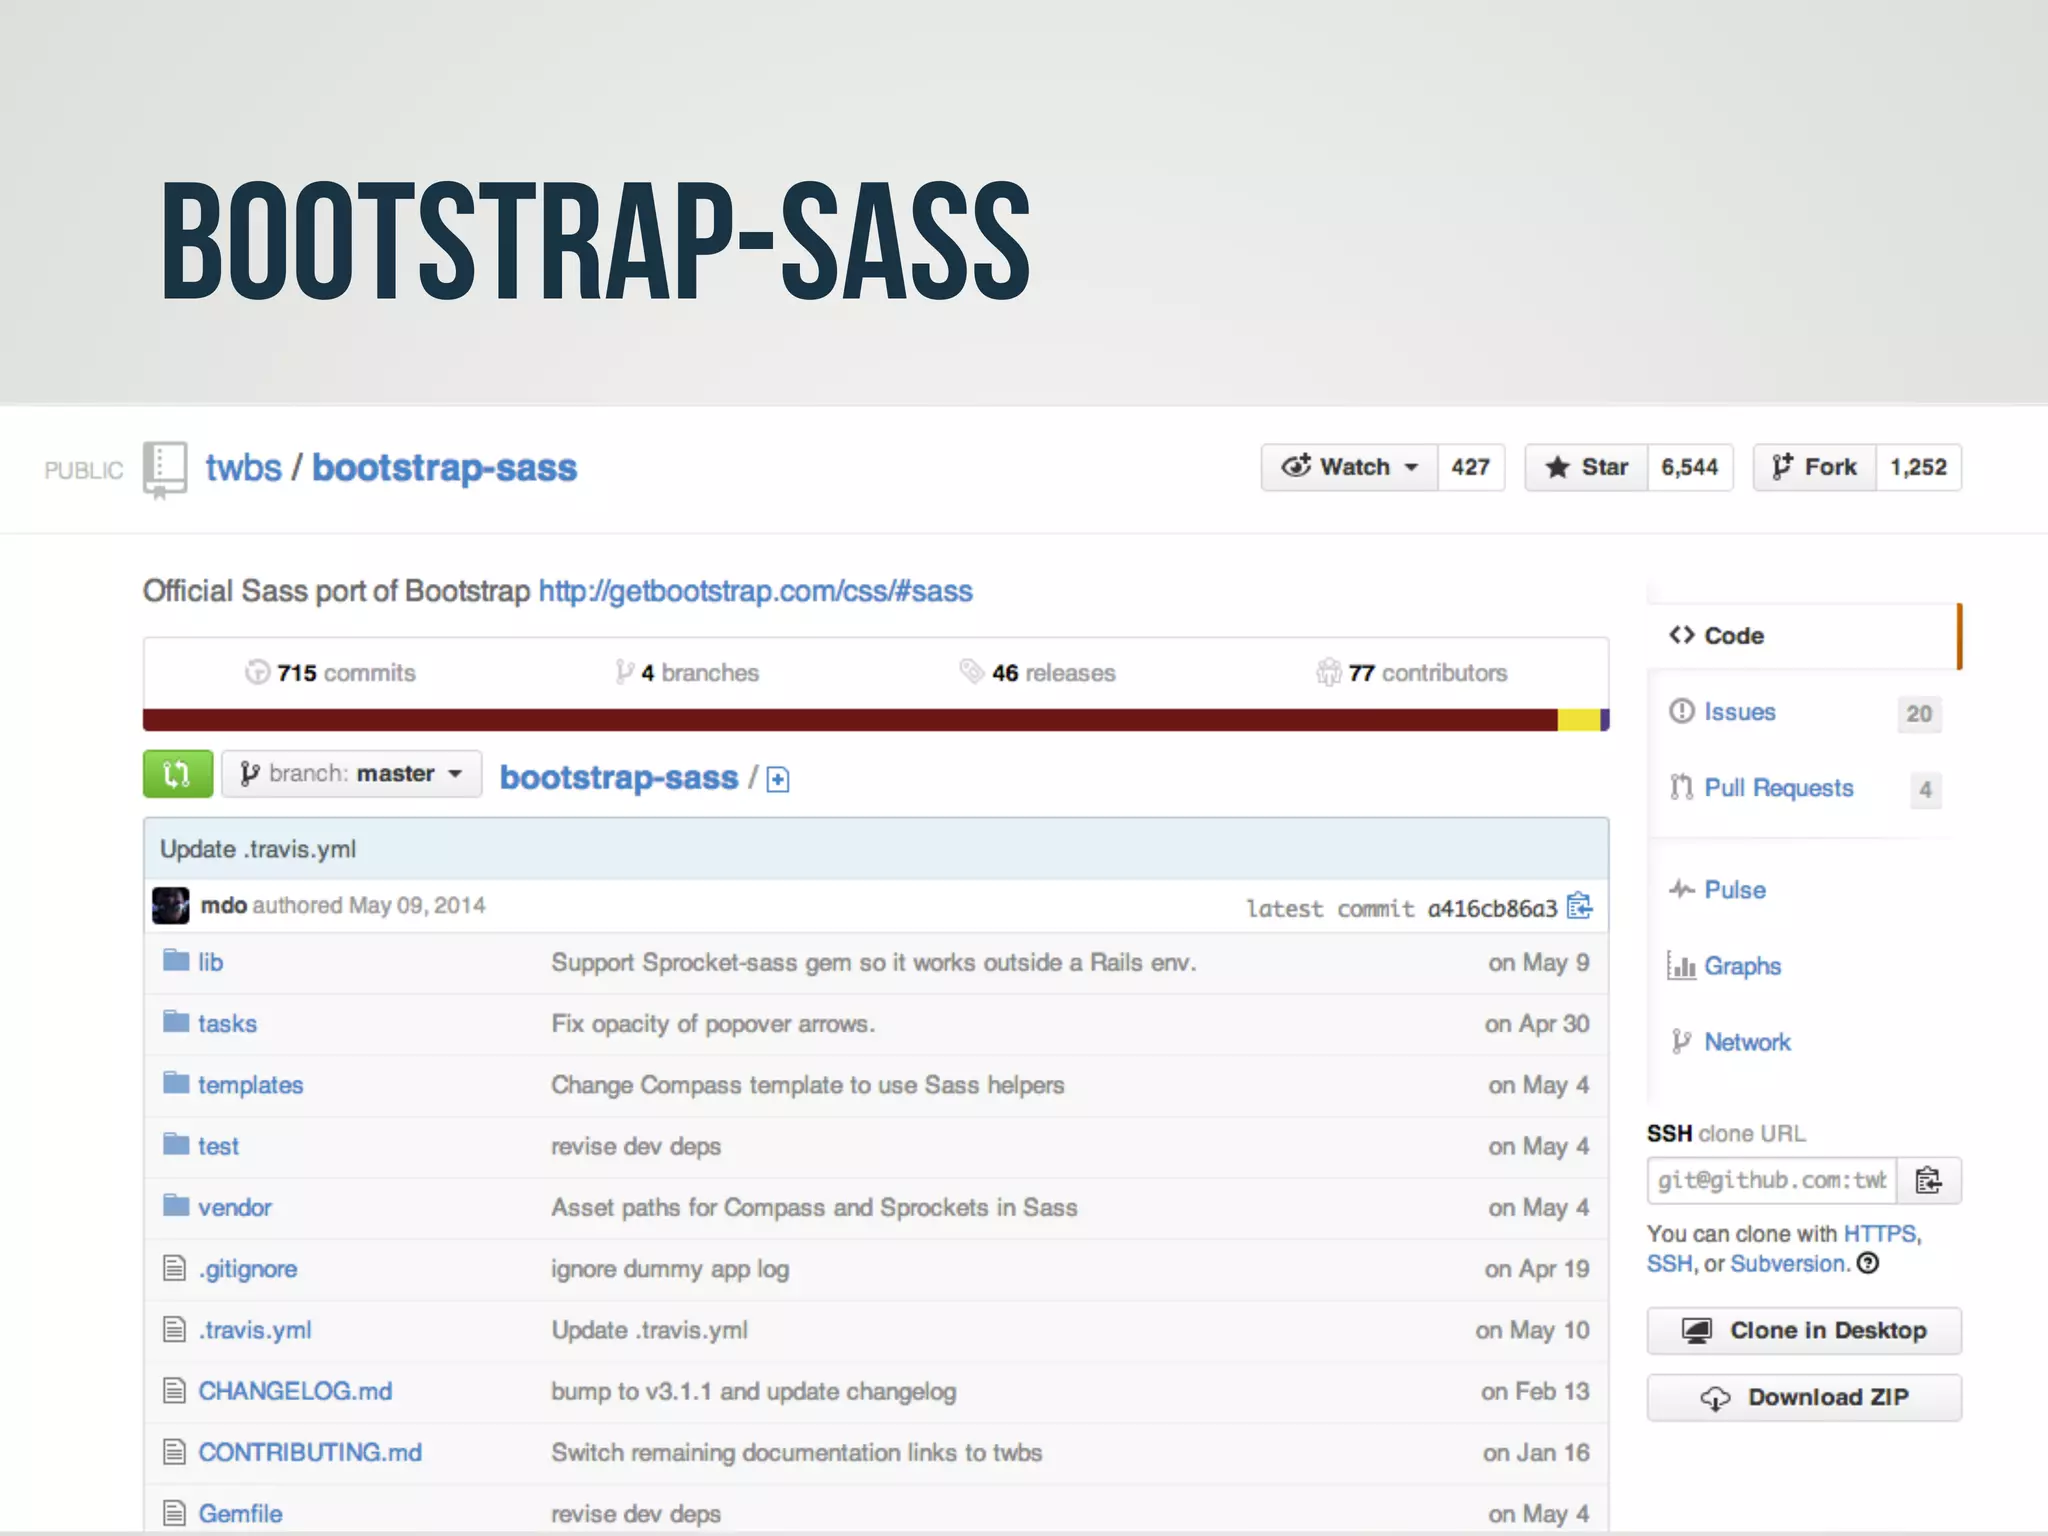Image resolution: width=2048 pixels, height=1536 pixels.
Task: View the 715 commits list
Action: [330, 673]
